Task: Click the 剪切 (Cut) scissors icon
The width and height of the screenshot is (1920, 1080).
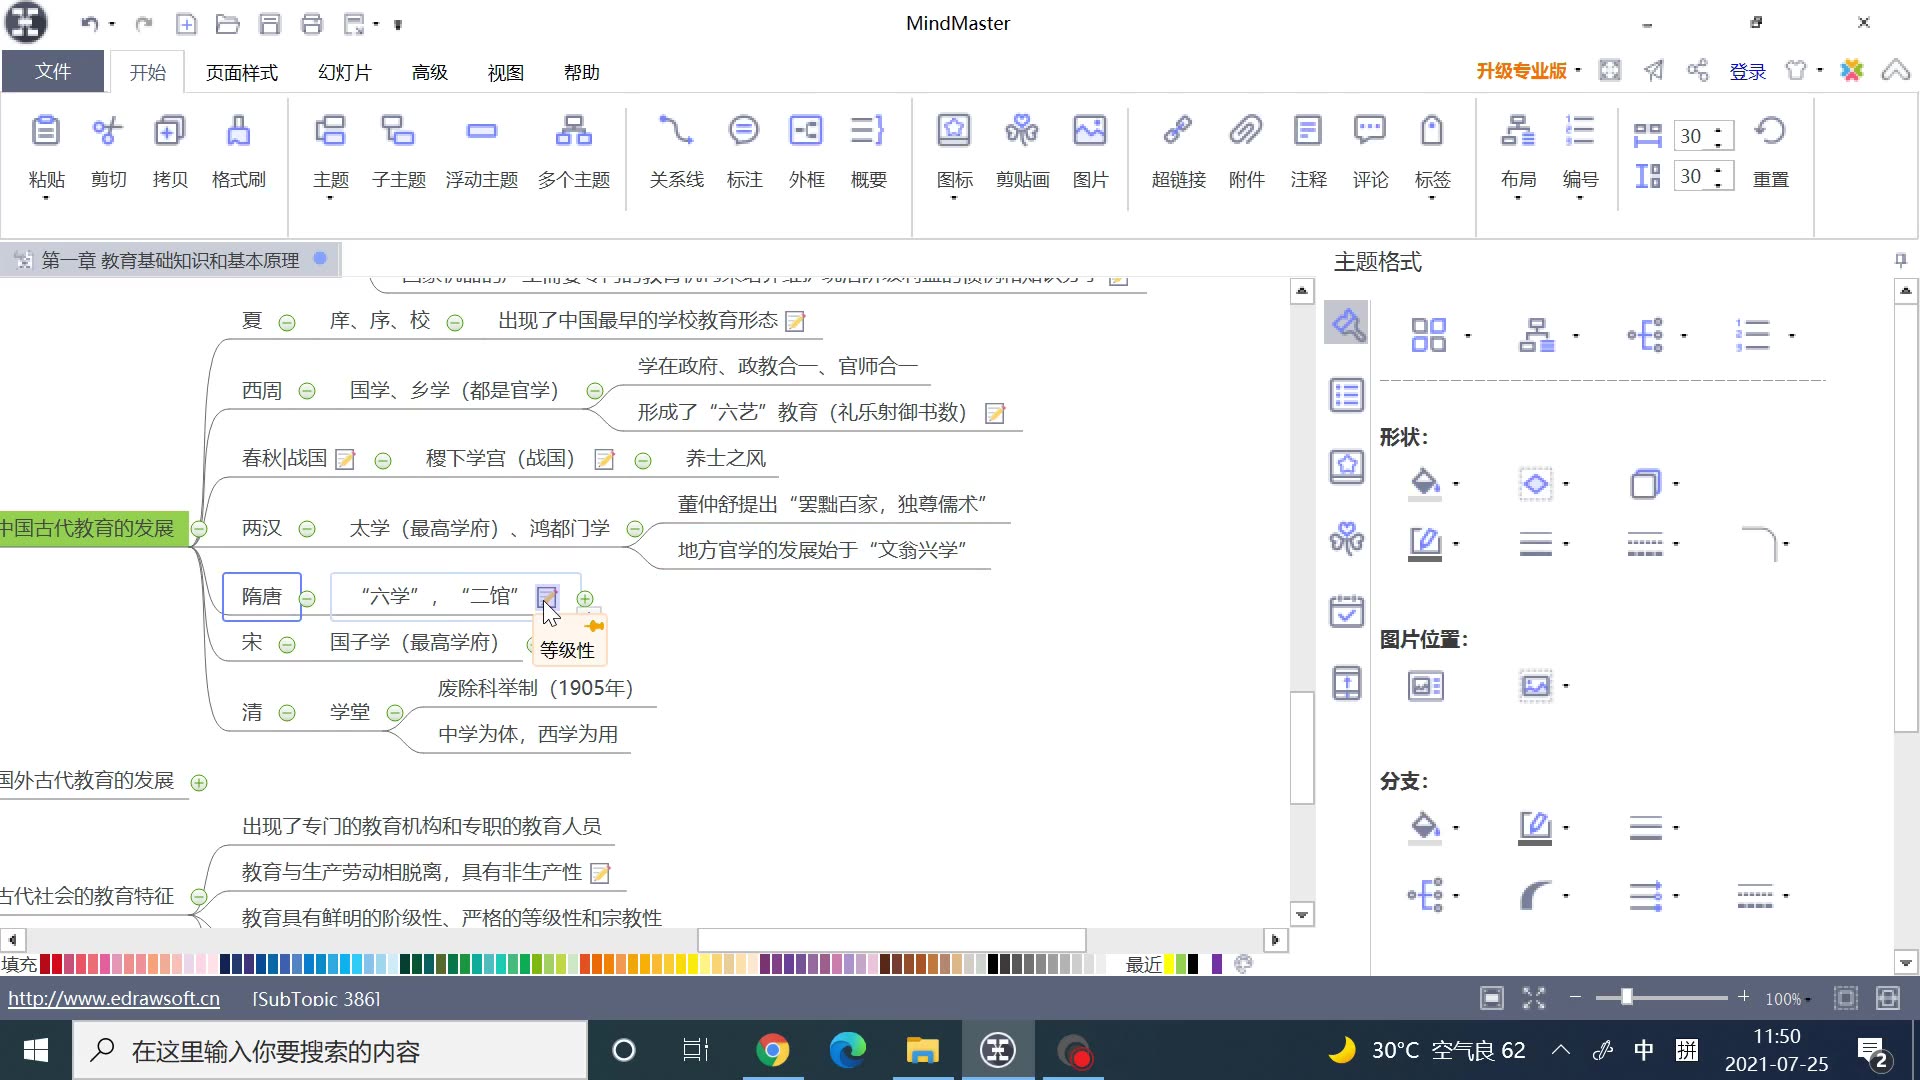Action: [108, 131]
